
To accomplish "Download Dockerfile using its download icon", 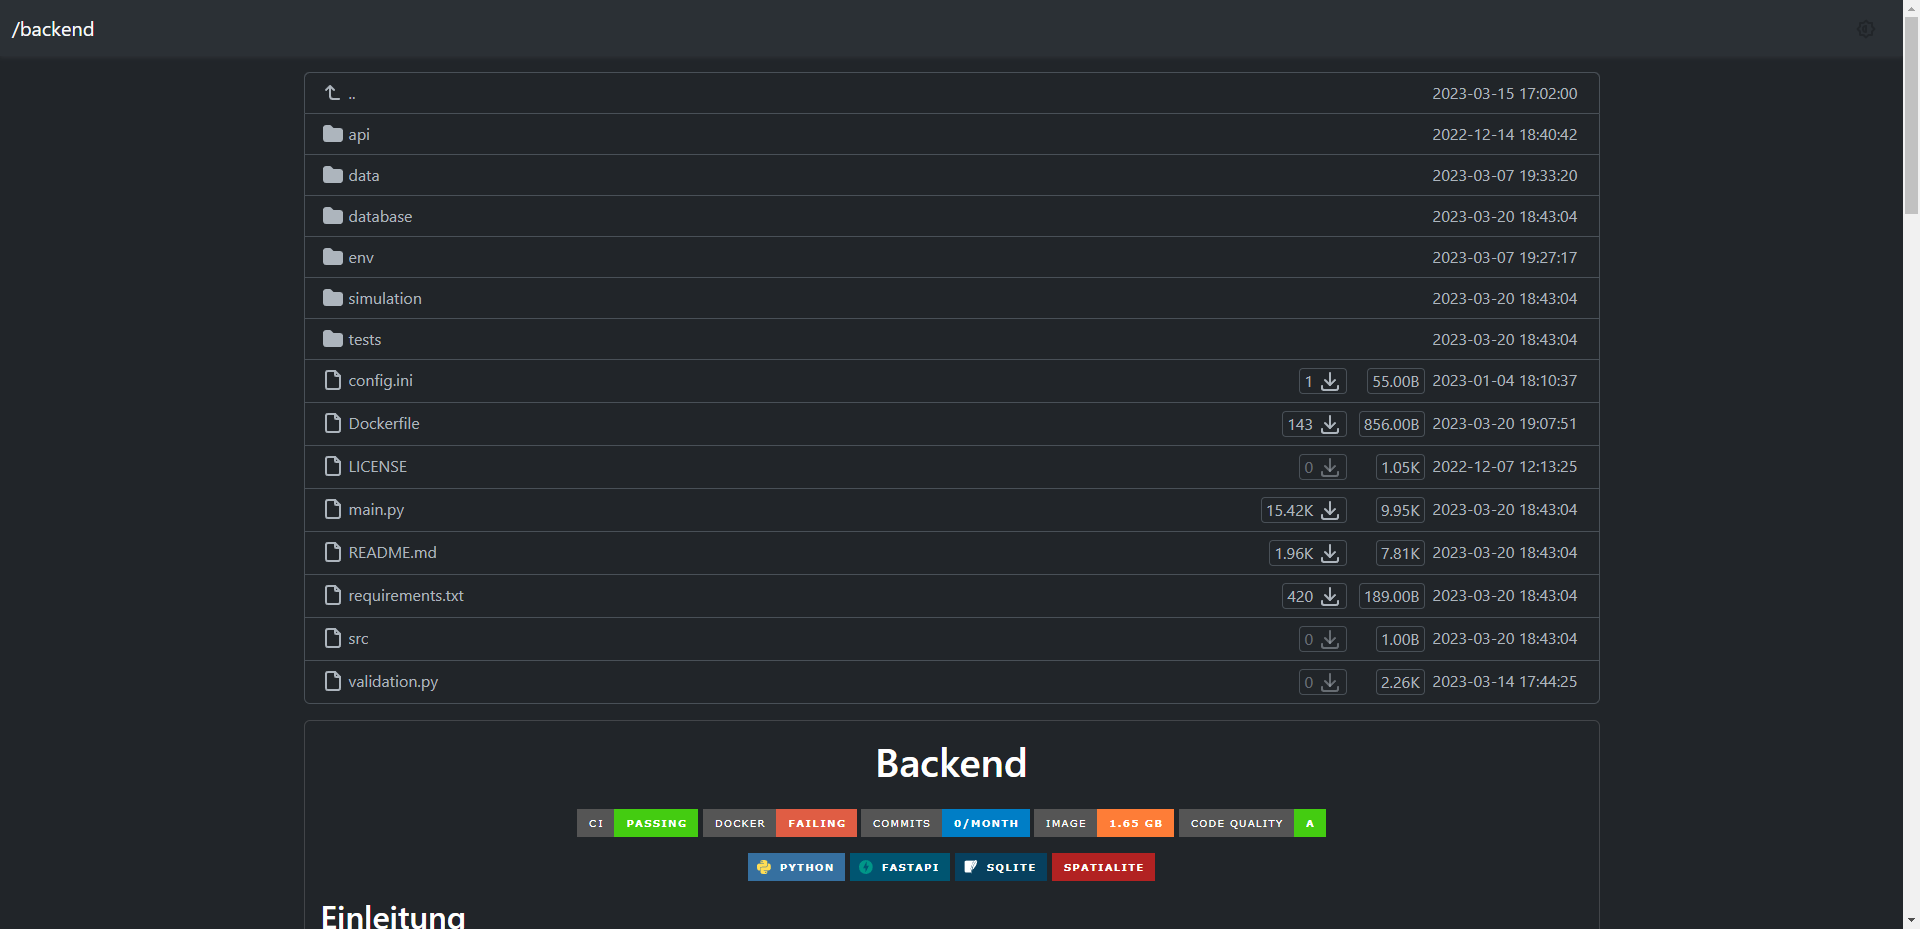I will 1328,424.
